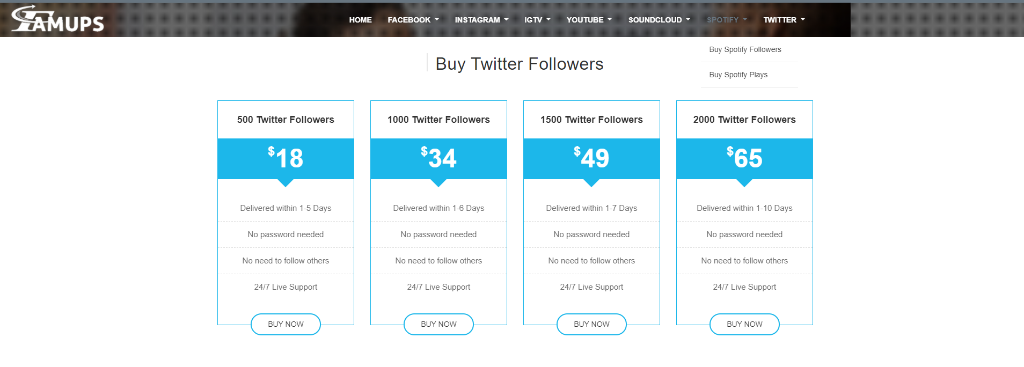Collapse the Spotify dropdown menu
1024x367 pixels.
[726, 20]
